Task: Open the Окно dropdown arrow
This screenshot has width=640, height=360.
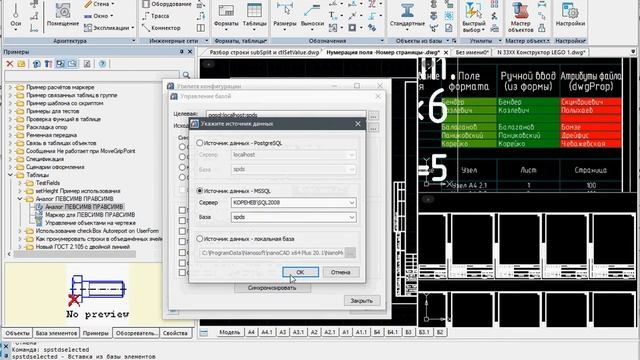Action: pos(112,16)
